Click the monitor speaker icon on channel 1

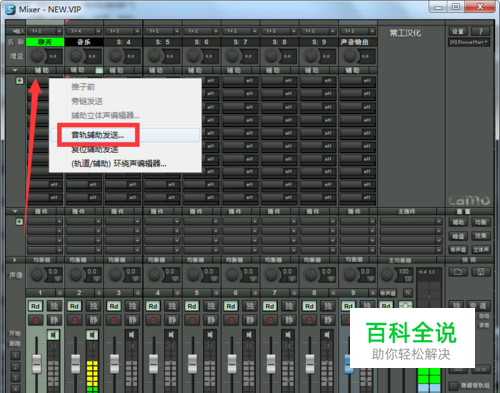click(x=53, y=335)
